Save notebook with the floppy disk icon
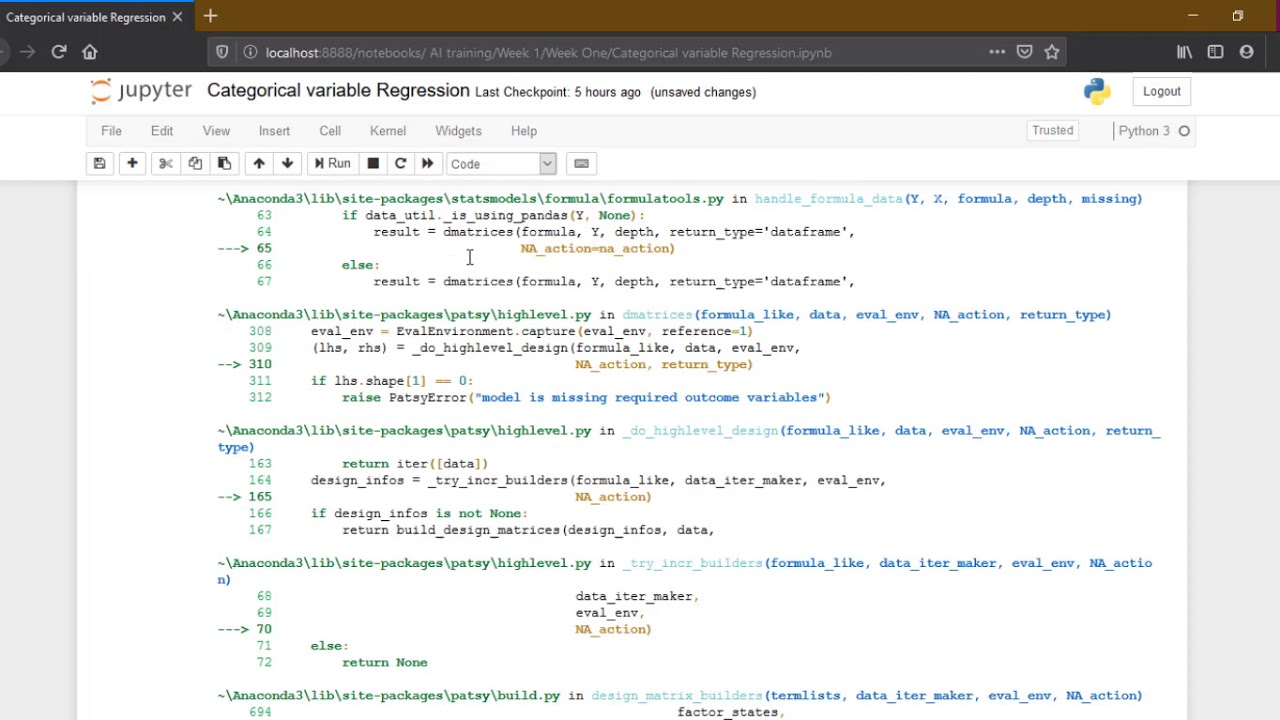The image size is (1280, 720). (99, 164)
